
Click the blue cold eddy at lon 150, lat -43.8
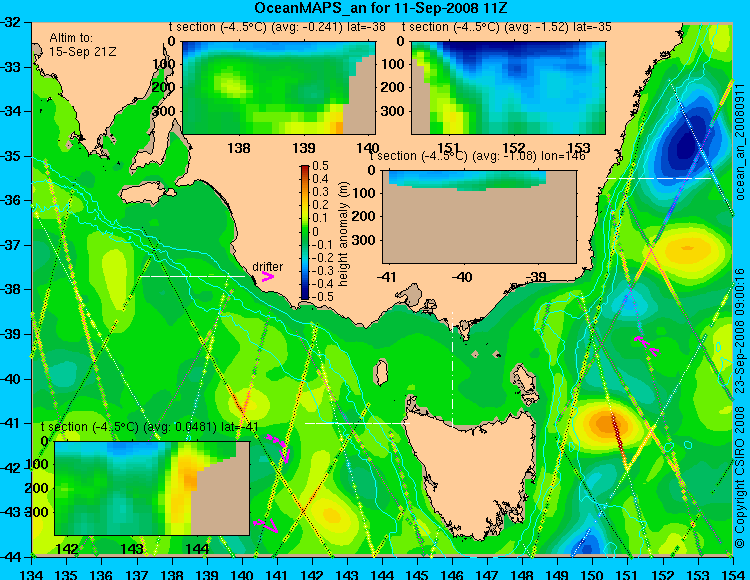pyautogui.click(x=589, y=544)
